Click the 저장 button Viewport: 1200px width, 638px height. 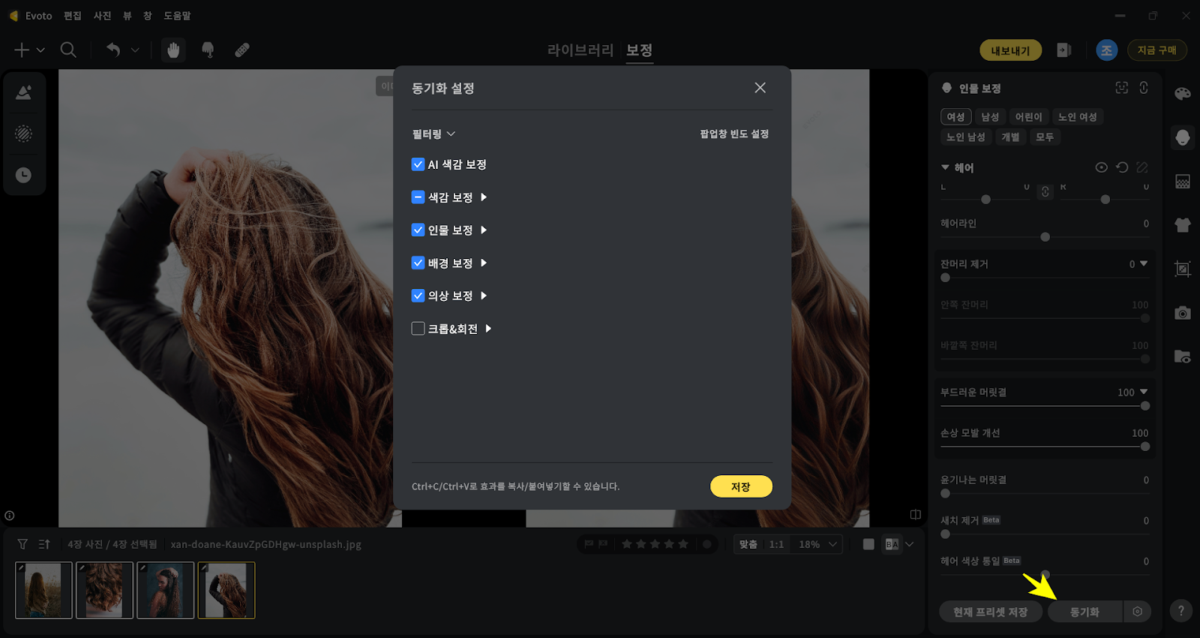pos(741,486)
